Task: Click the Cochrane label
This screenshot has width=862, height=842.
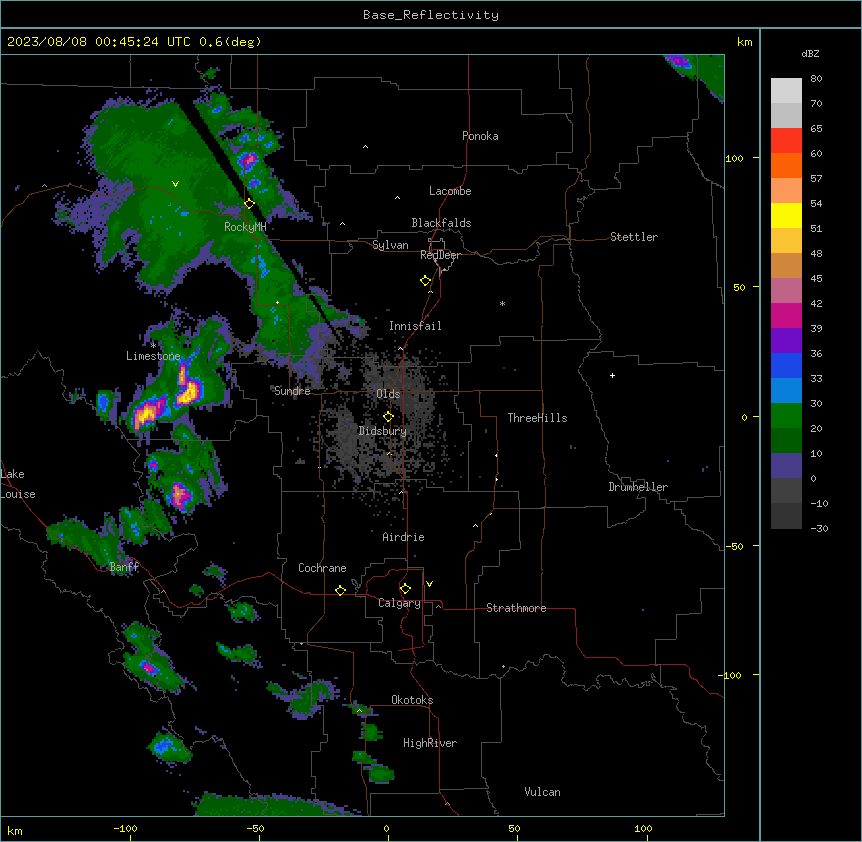Action: pyautogui.click(x=322, y=568)
